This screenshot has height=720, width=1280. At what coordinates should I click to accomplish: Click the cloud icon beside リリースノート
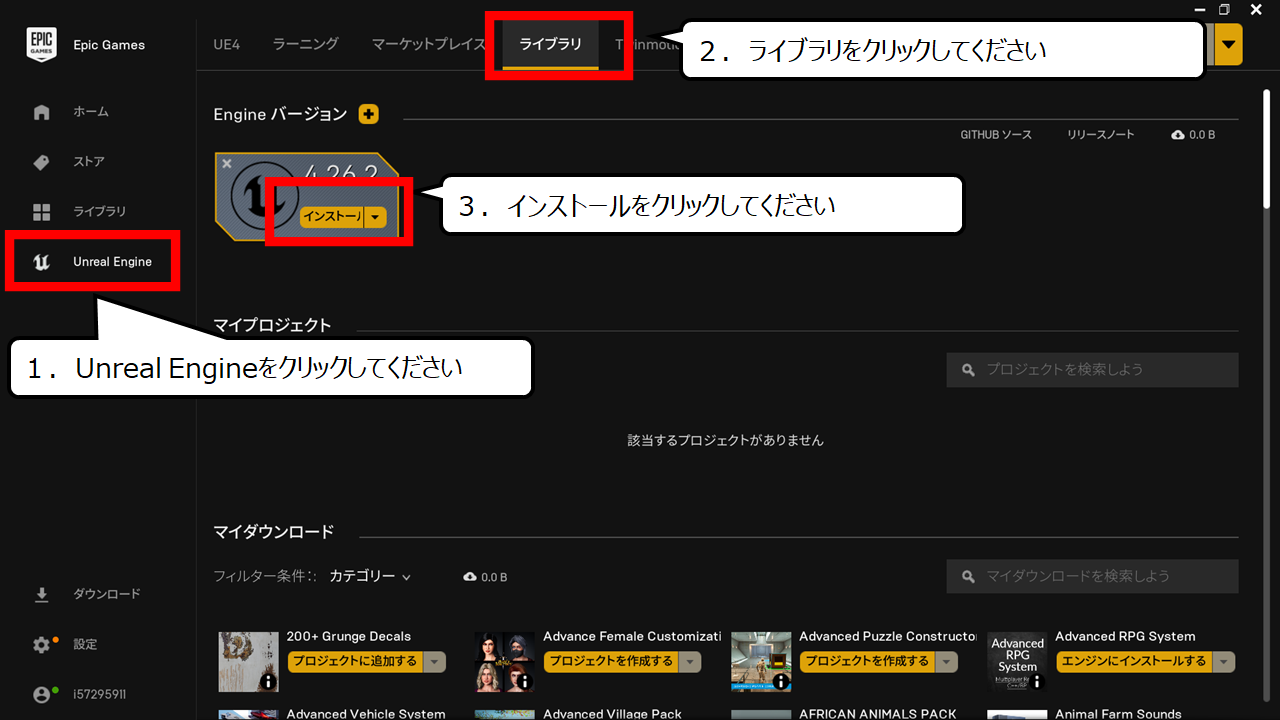coord(1178,135)
